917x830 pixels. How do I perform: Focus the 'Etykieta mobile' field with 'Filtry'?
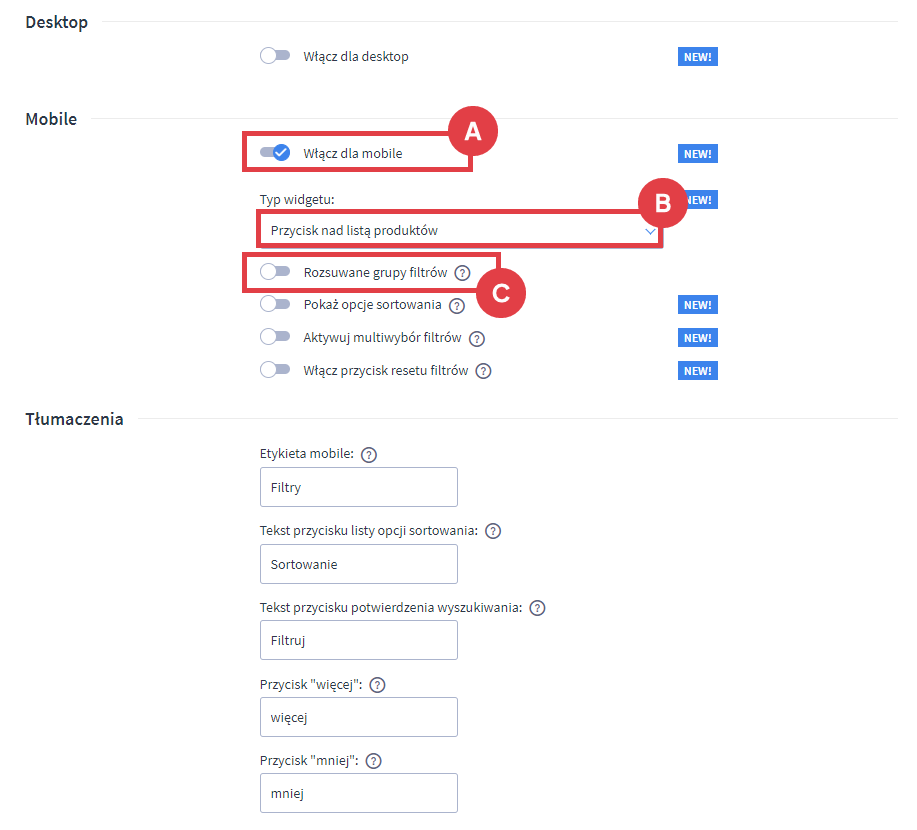(x=358, y=487)
